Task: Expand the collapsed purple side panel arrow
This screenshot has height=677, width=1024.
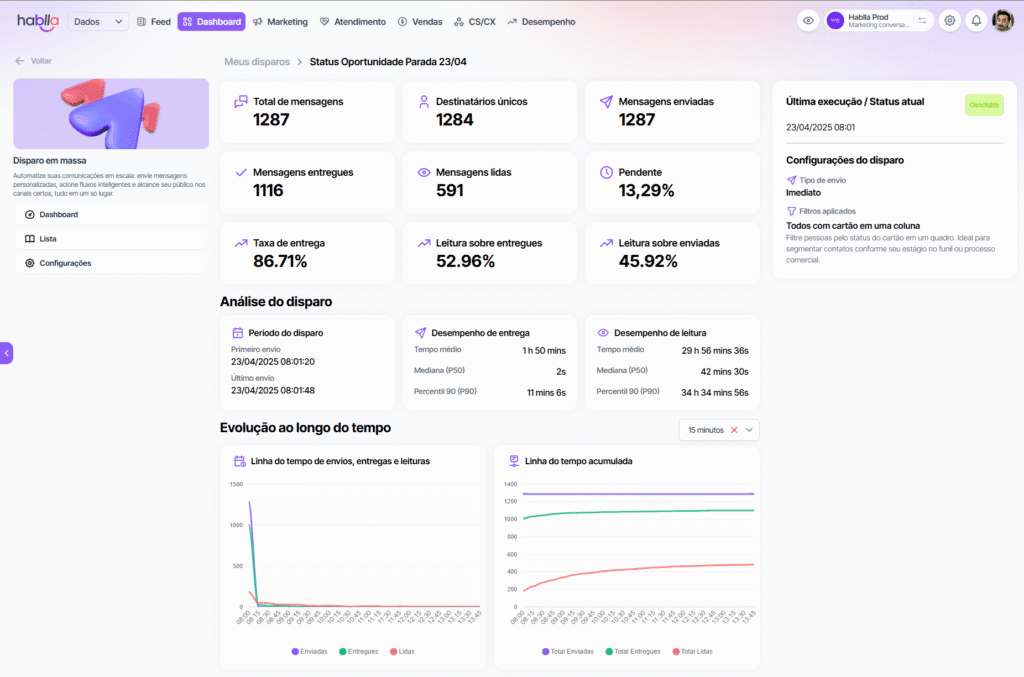Action: click(x=6, y=353)
